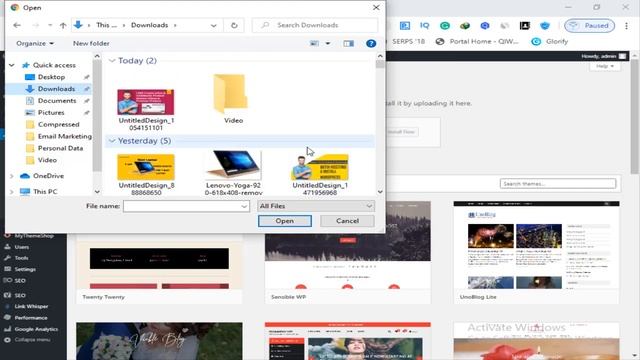Screen dimensions: 640x360
Task: Collapse the Today group
Action: (x=112, y=60)
